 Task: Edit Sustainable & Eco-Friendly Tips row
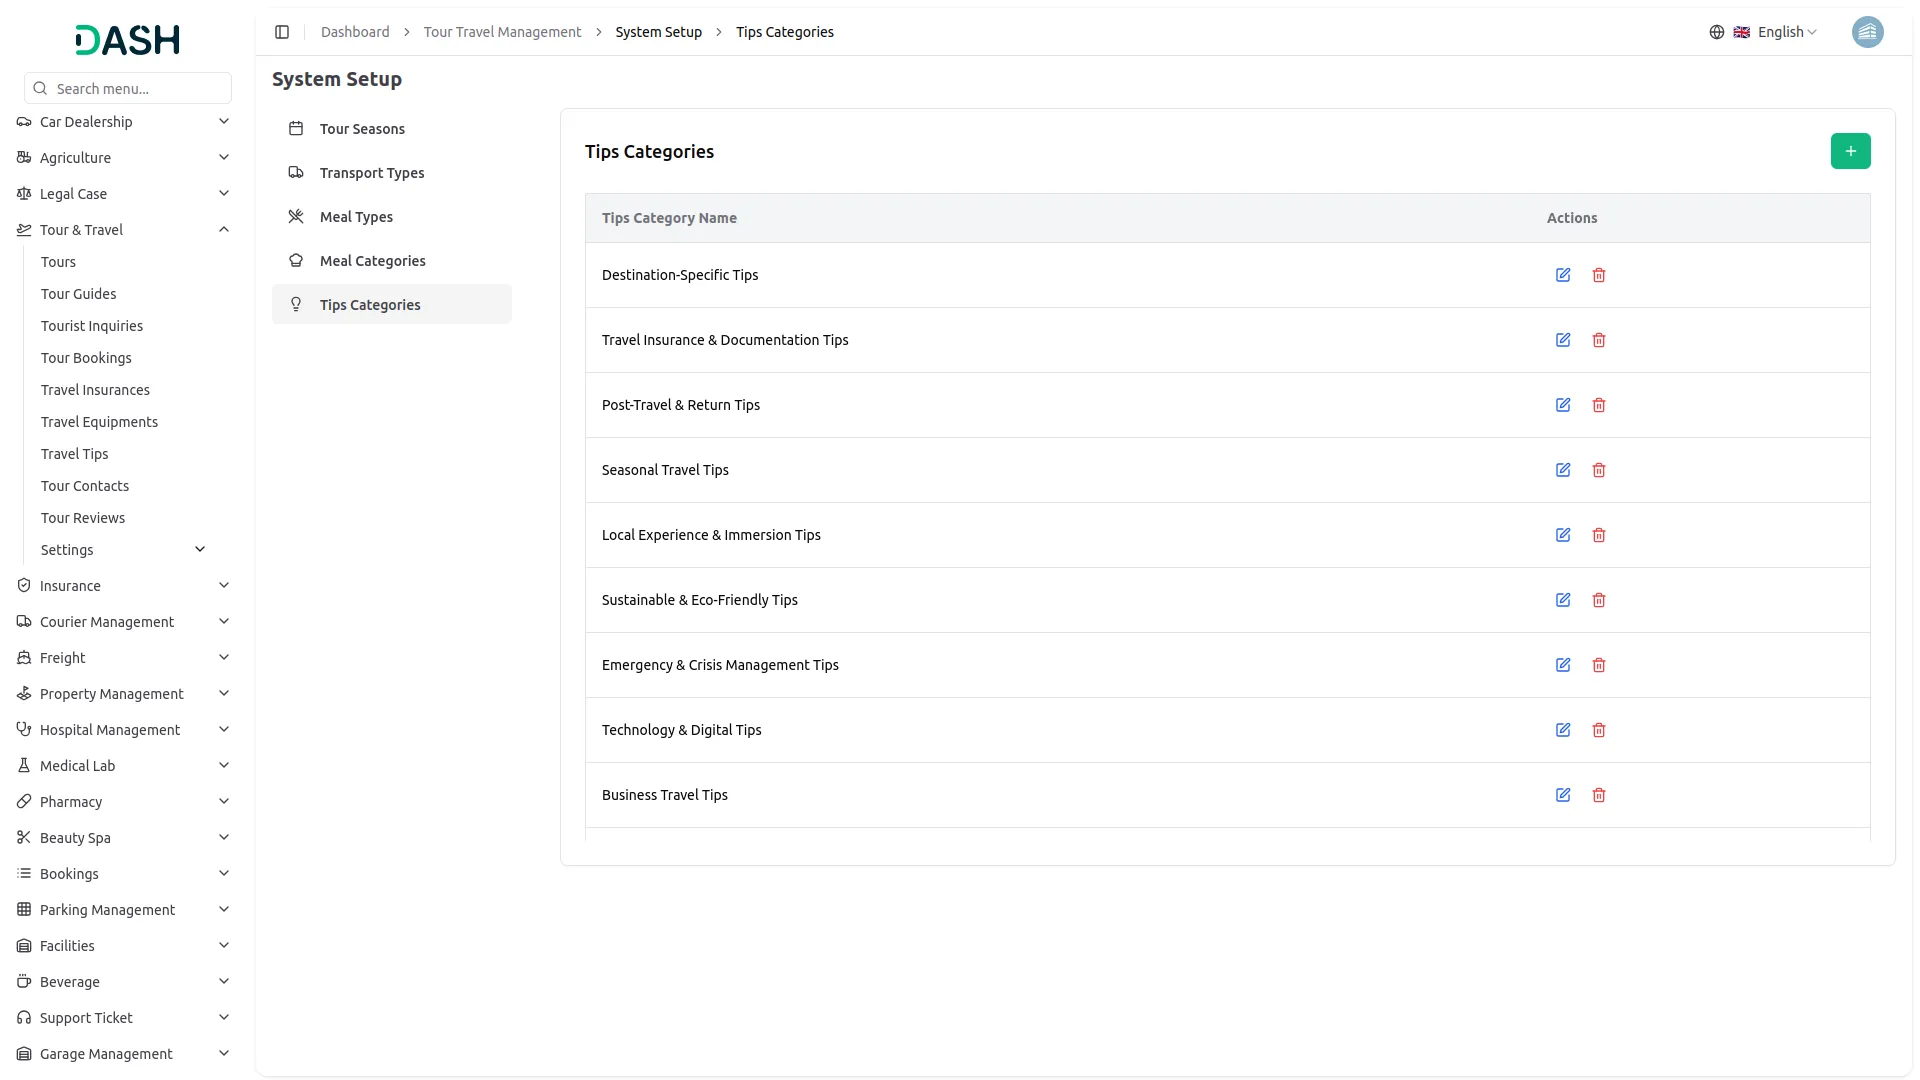pos(1563,600)
